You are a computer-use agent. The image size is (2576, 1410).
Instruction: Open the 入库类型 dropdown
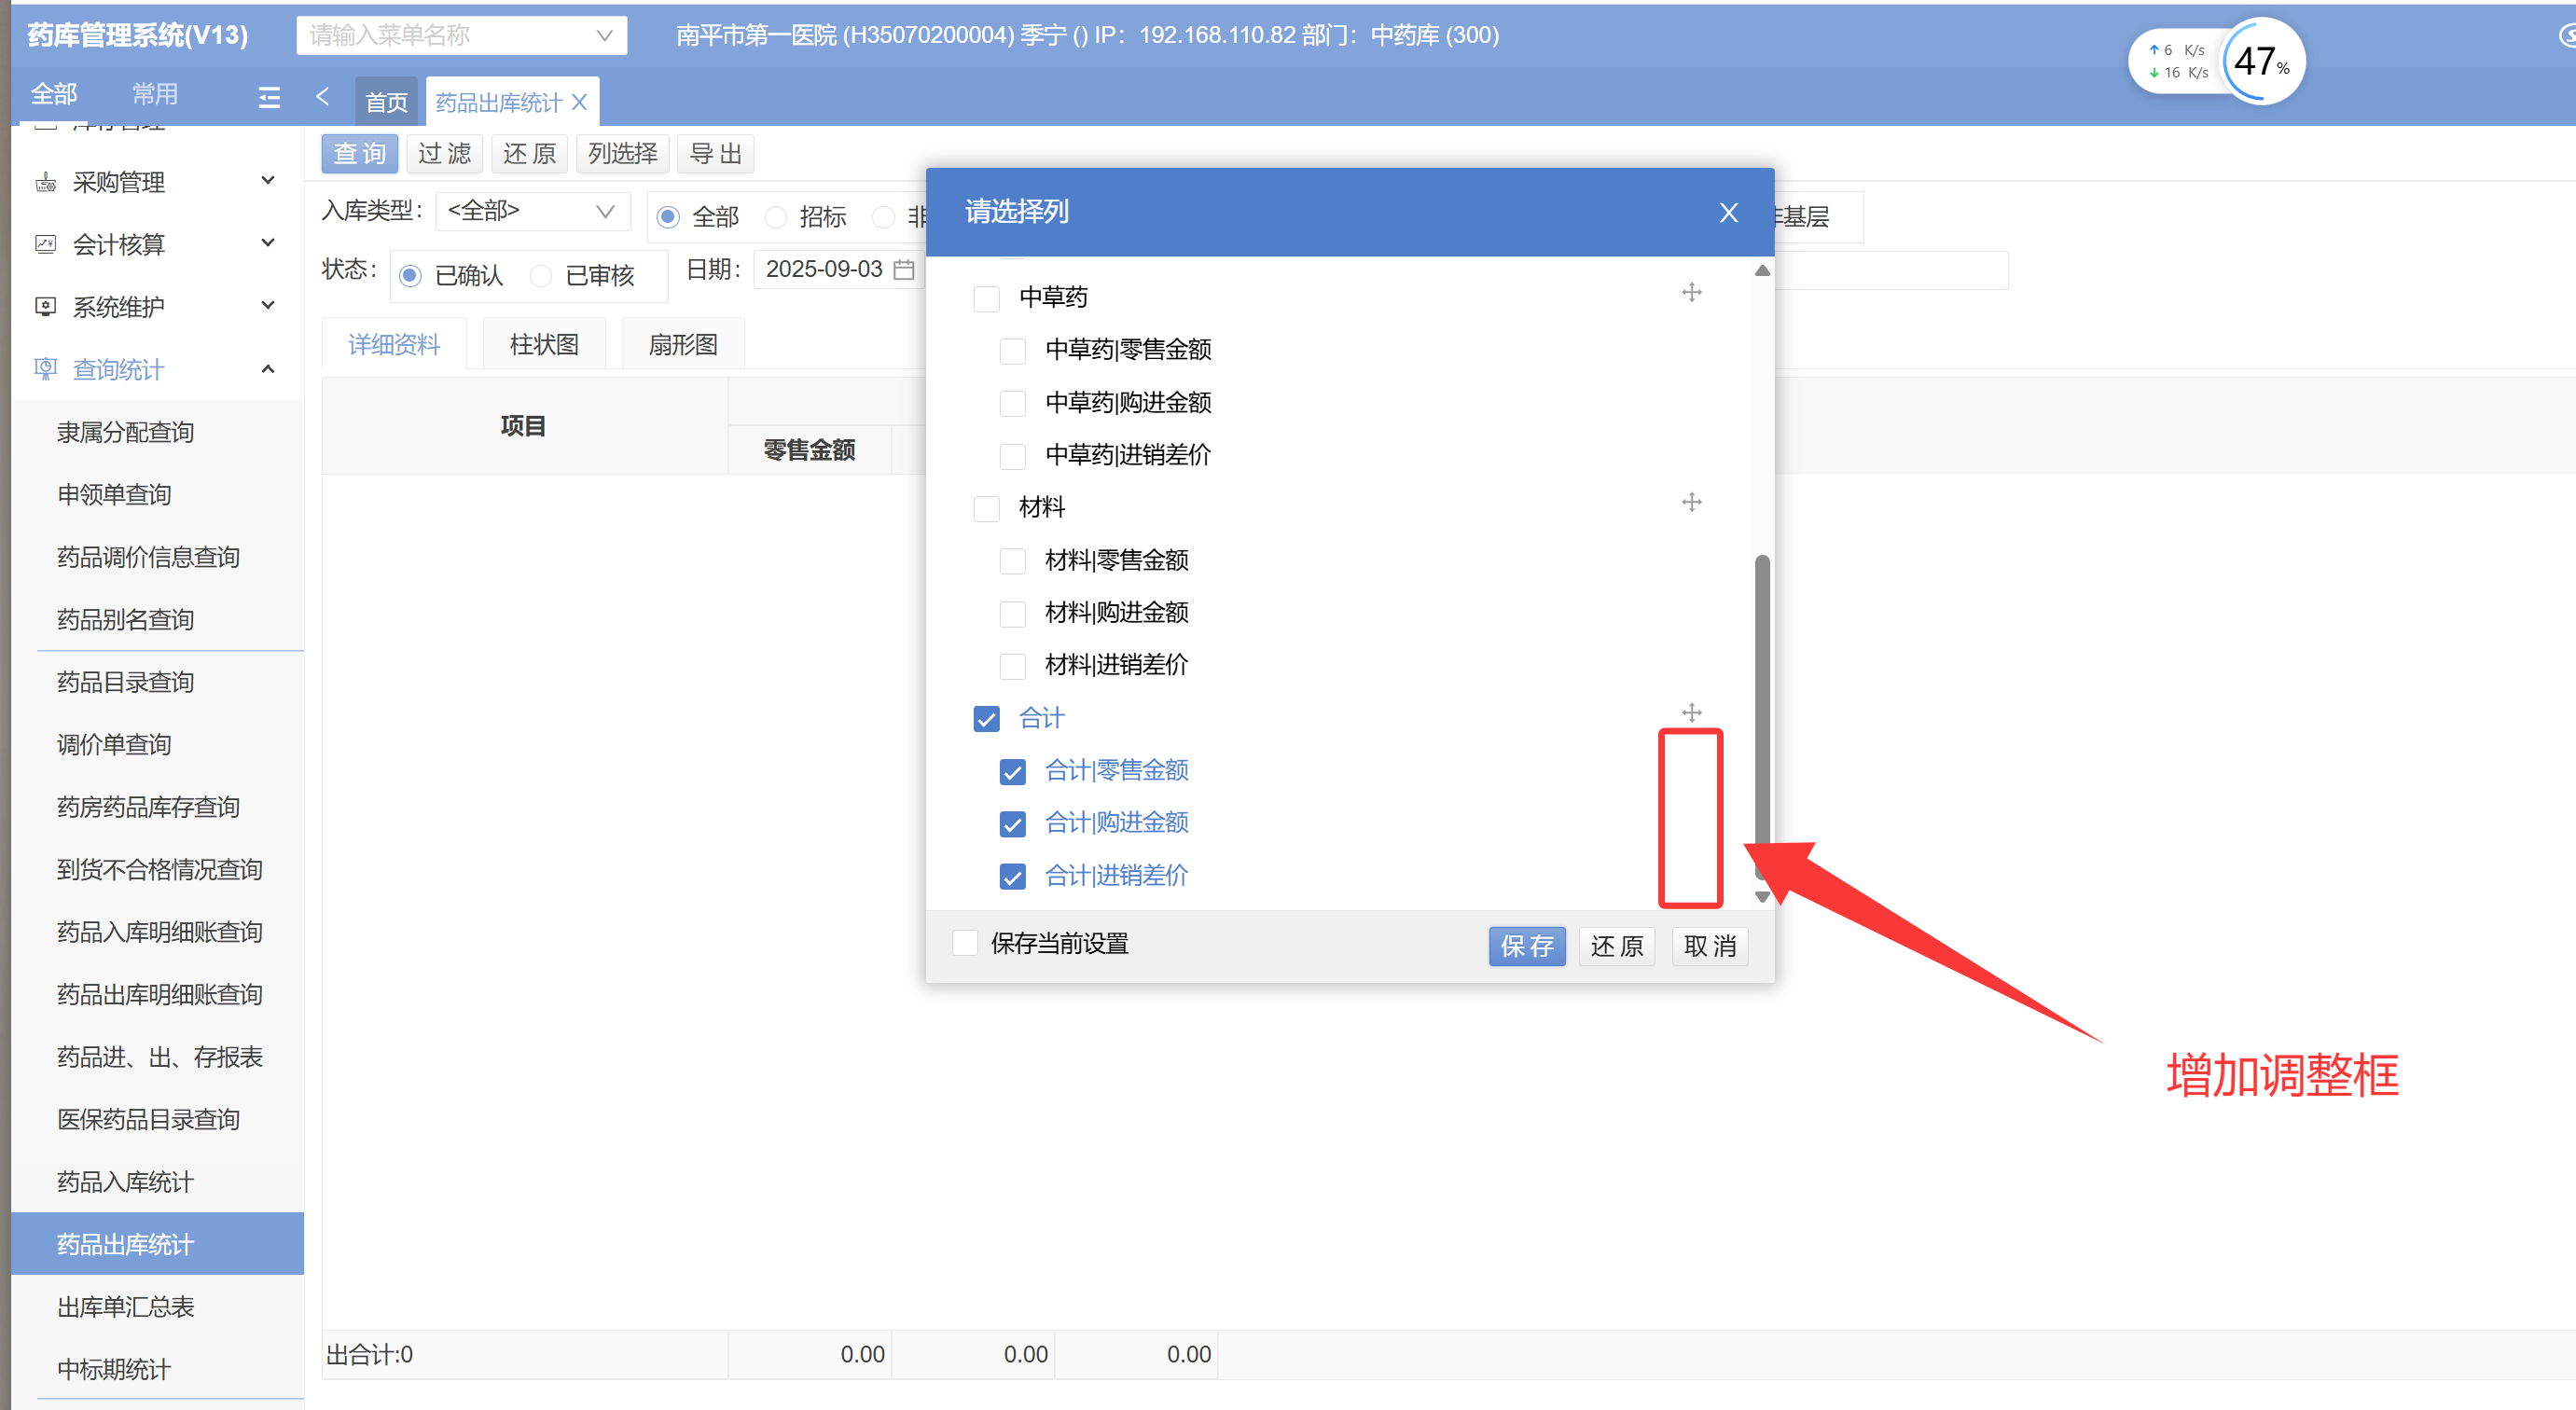[531, 211]
